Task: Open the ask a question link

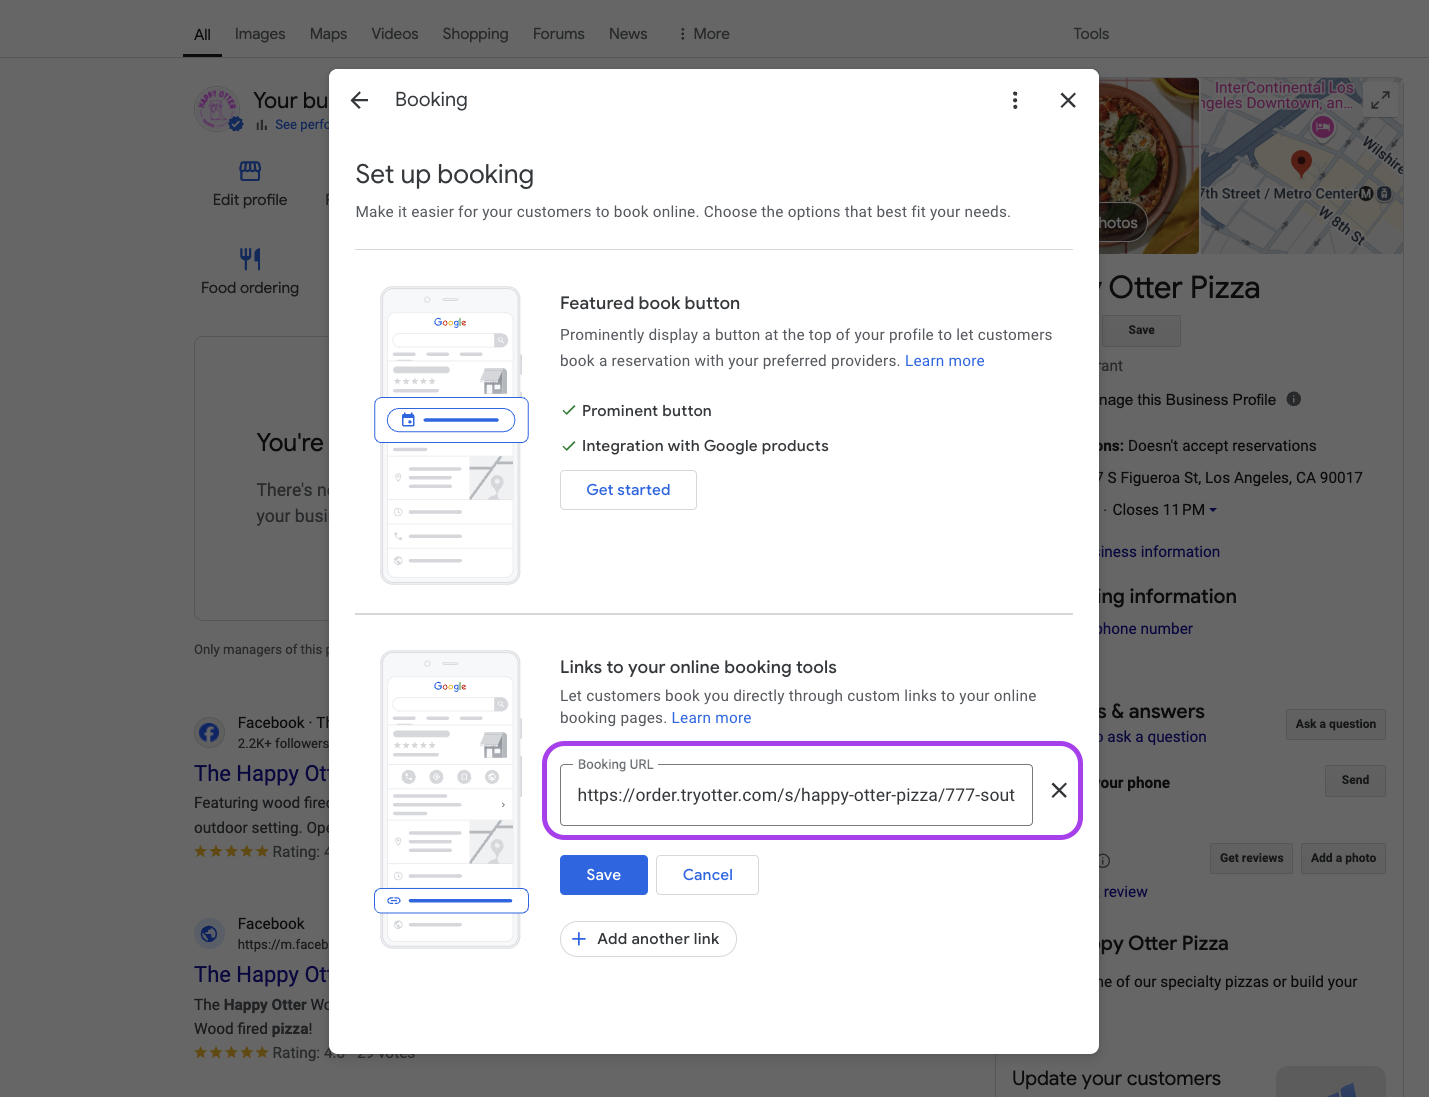Action: click(1152, 737)
